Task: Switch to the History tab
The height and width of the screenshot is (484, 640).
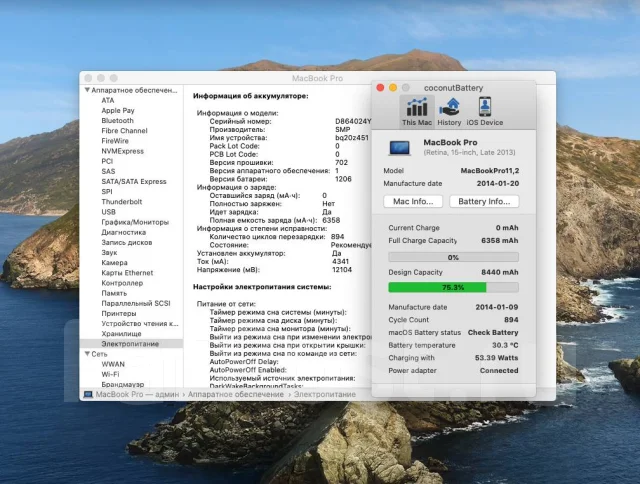Action: 449,111
